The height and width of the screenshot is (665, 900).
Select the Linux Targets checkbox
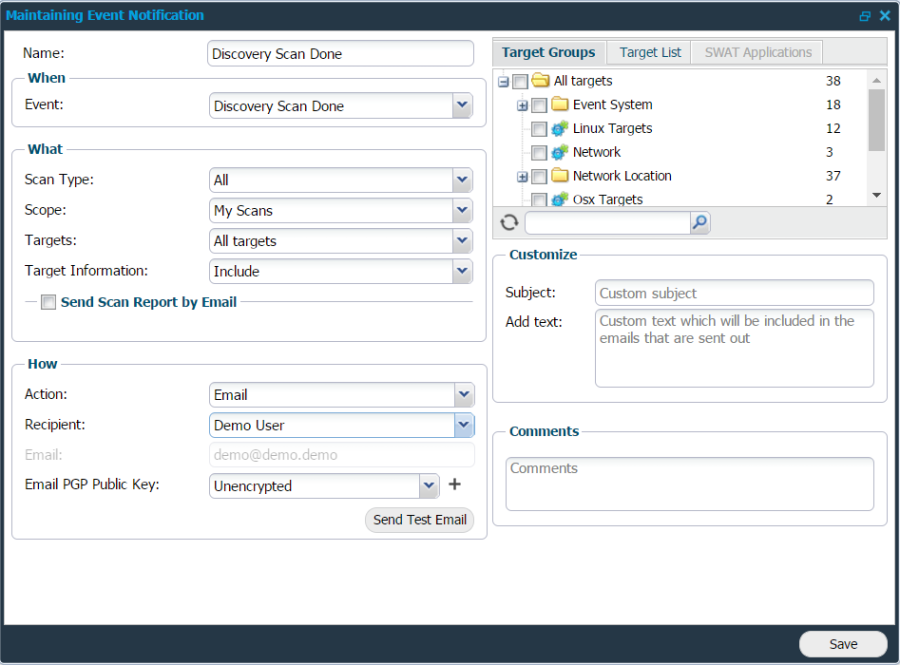click(540, 128)
